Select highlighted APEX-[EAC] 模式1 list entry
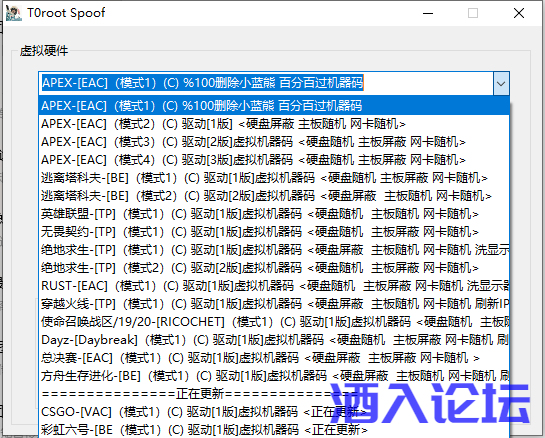 (x=274, y=106)
